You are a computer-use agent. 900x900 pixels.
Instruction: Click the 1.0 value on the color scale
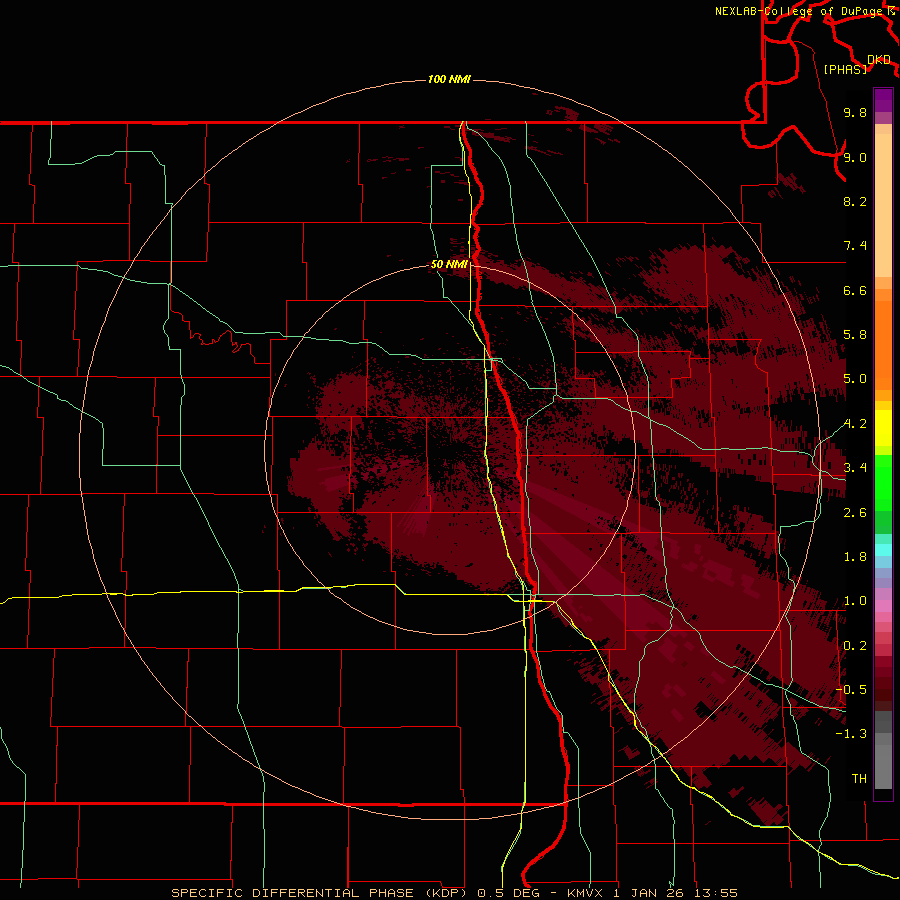(855, 601)
